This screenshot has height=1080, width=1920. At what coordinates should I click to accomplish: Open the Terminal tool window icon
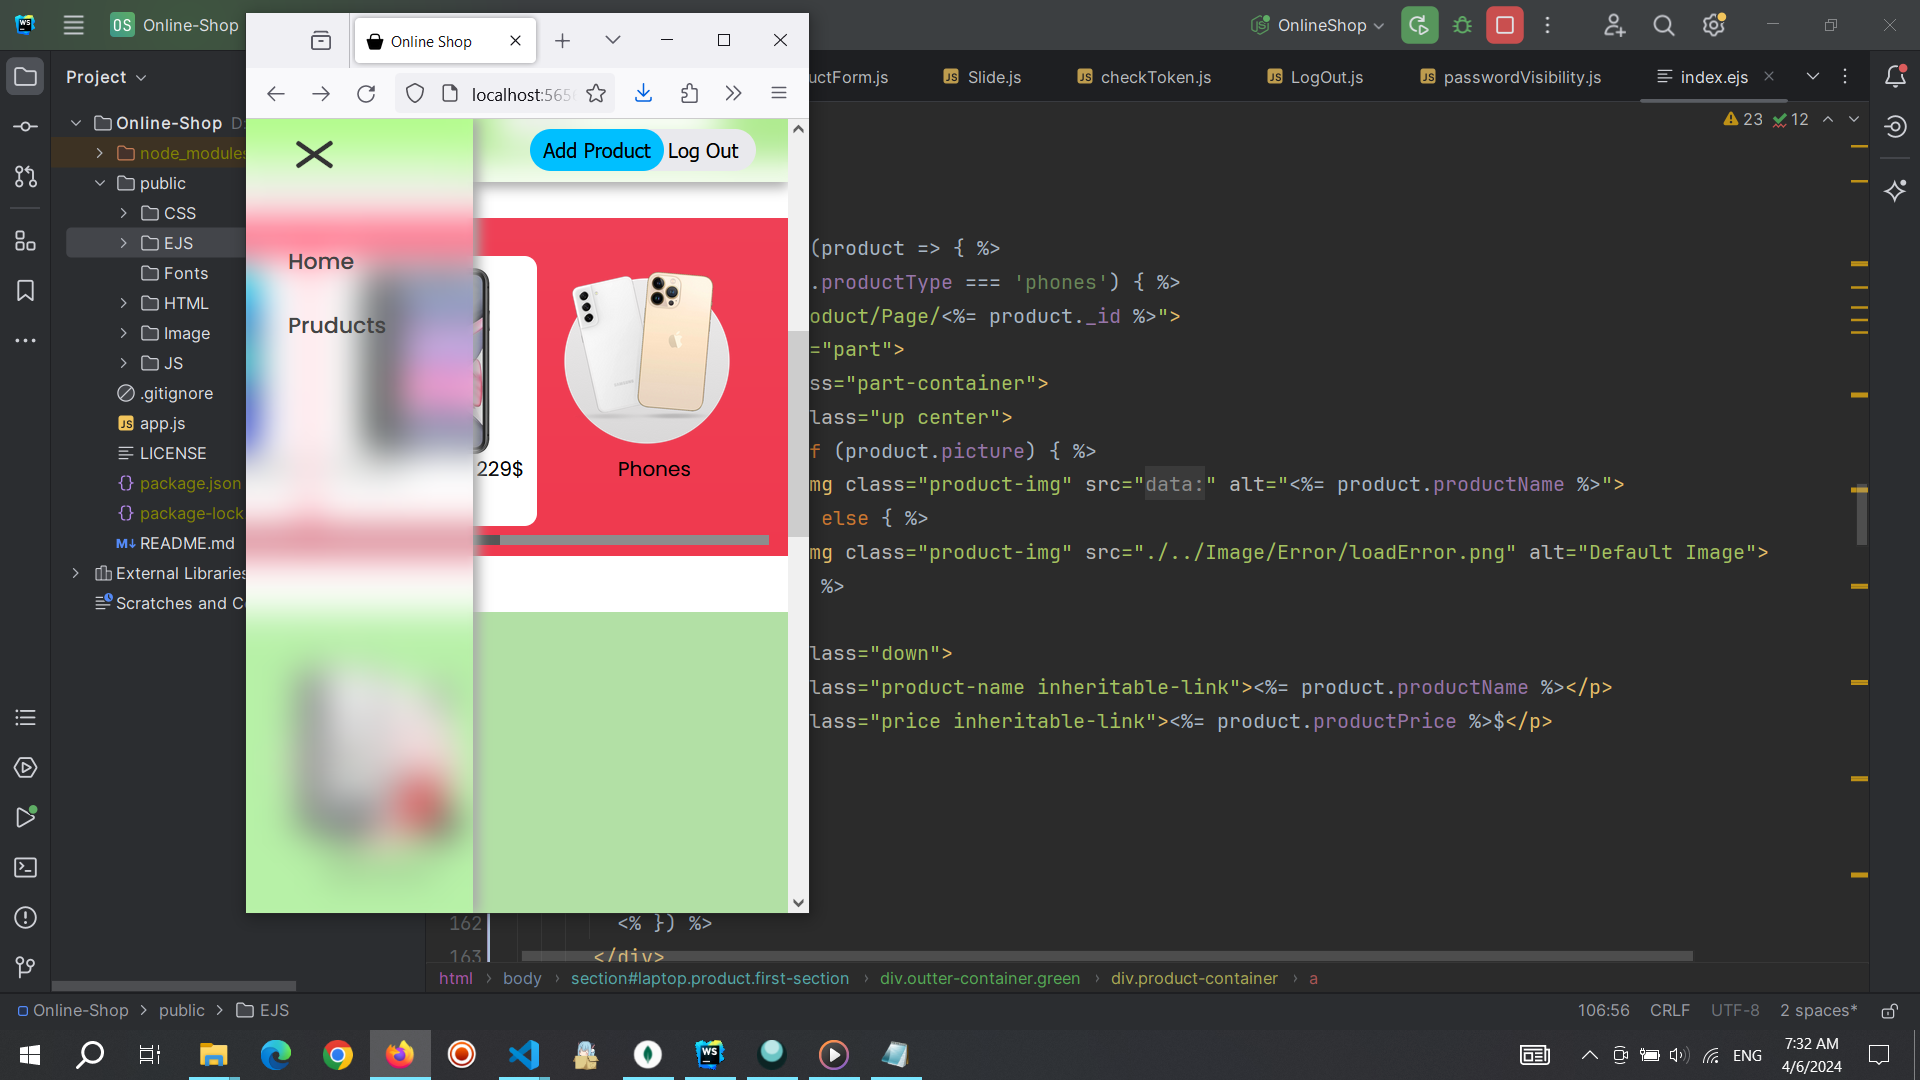click(26, 868)
